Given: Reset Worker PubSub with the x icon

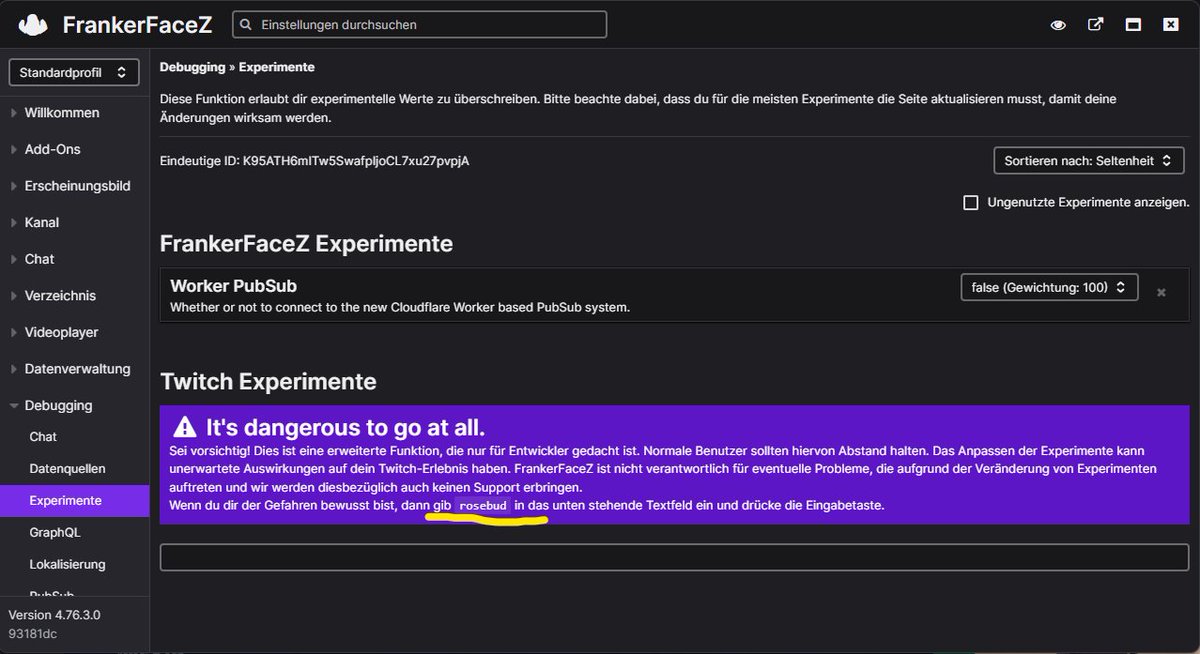Looking at the screenshot, I should (x=1161, y=293).
